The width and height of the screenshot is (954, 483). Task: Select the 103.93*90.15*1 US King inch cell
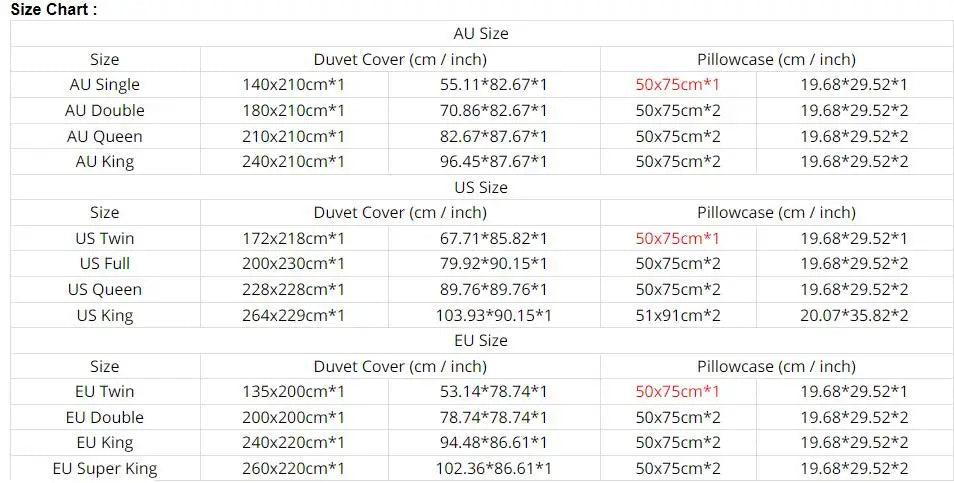point(493,316)
